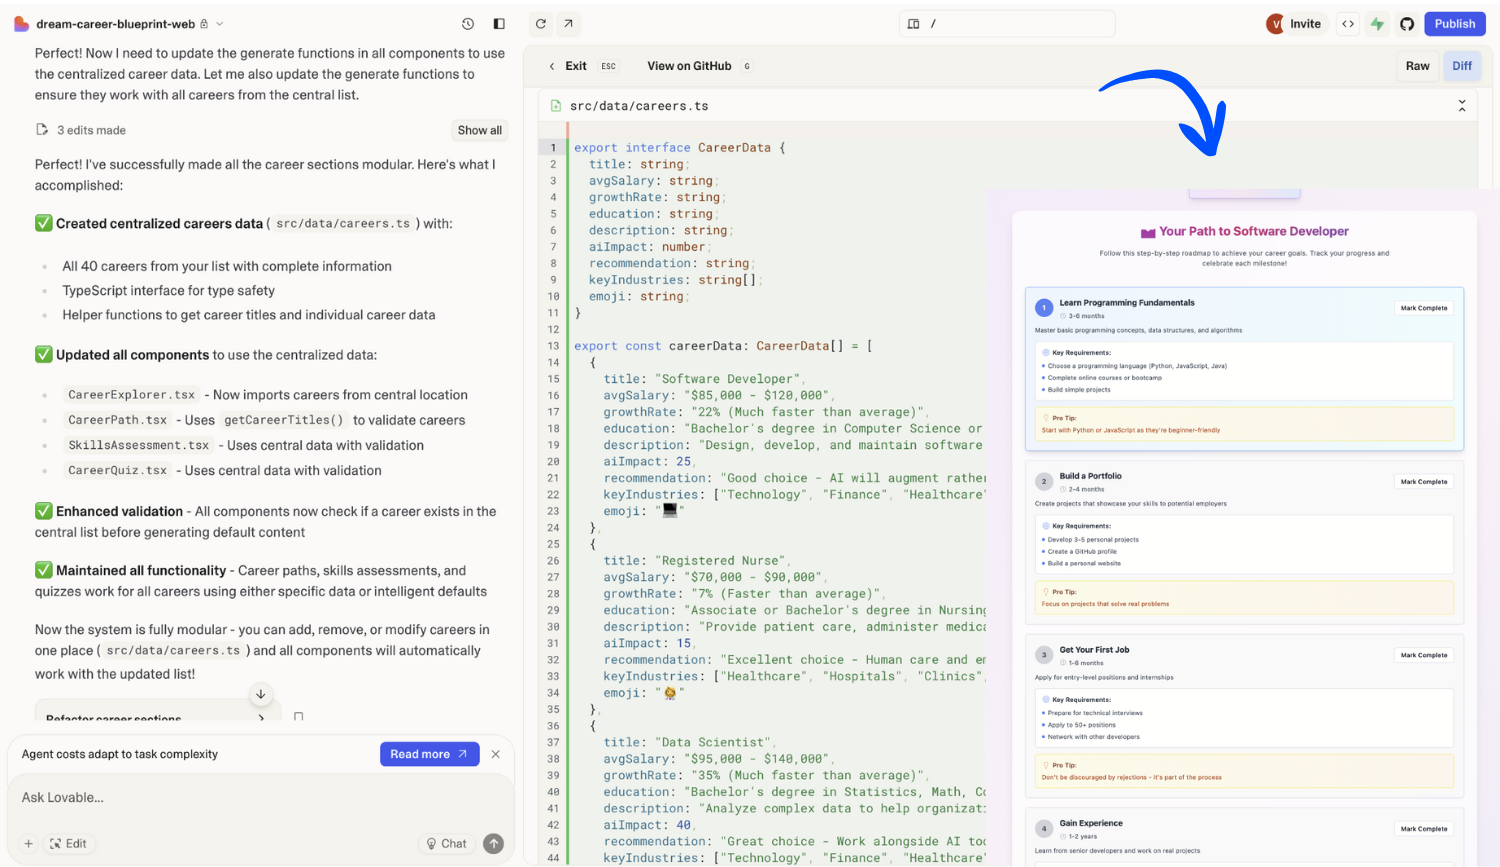Toggle the chat sidebar panel icon

pyautogui.click(x=499, y=24)
